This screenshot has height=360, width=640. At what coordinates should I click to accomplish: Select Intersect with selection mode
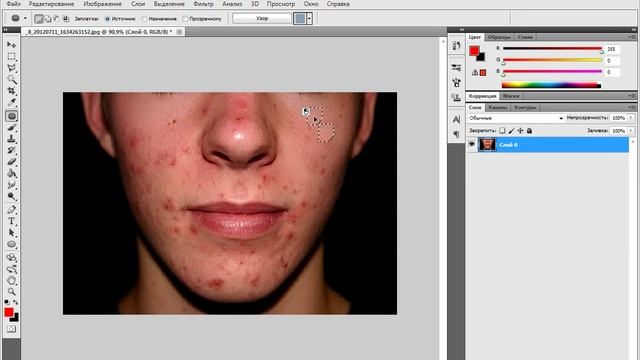pyautogui.click(x=65, y=19)
